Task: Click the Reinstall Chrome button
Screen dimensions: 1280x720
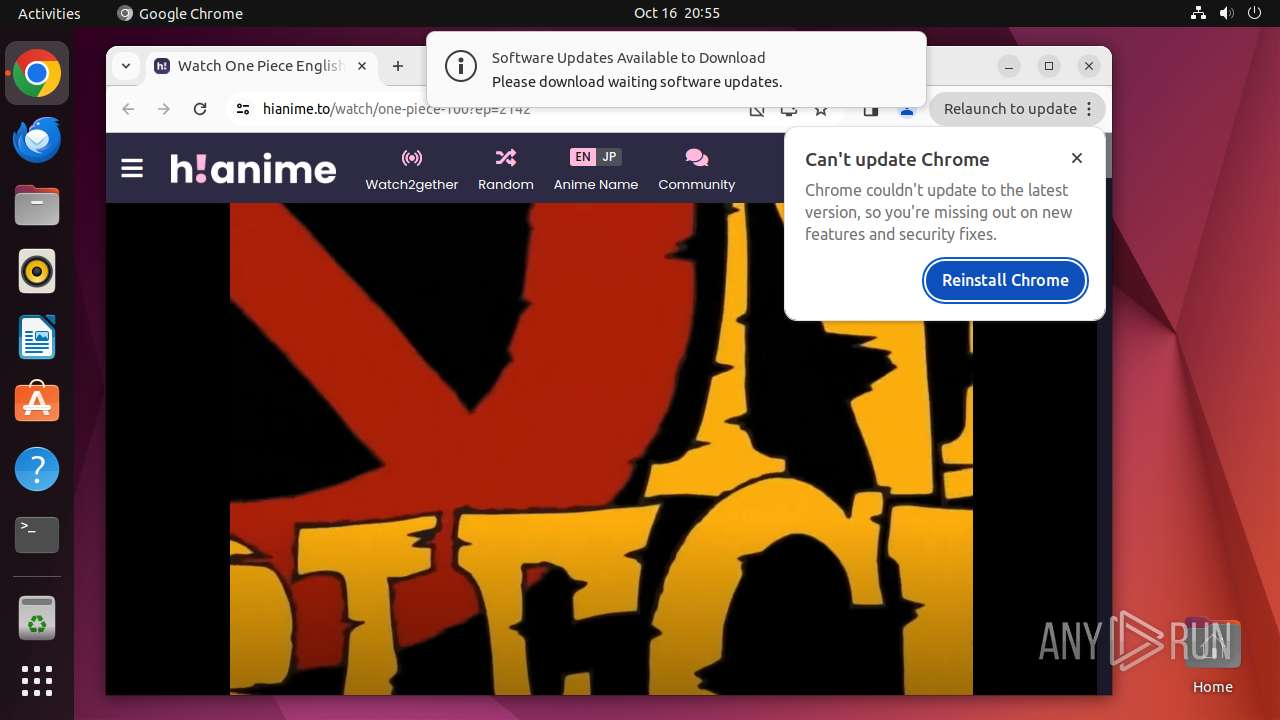Action: (1005, 280)
